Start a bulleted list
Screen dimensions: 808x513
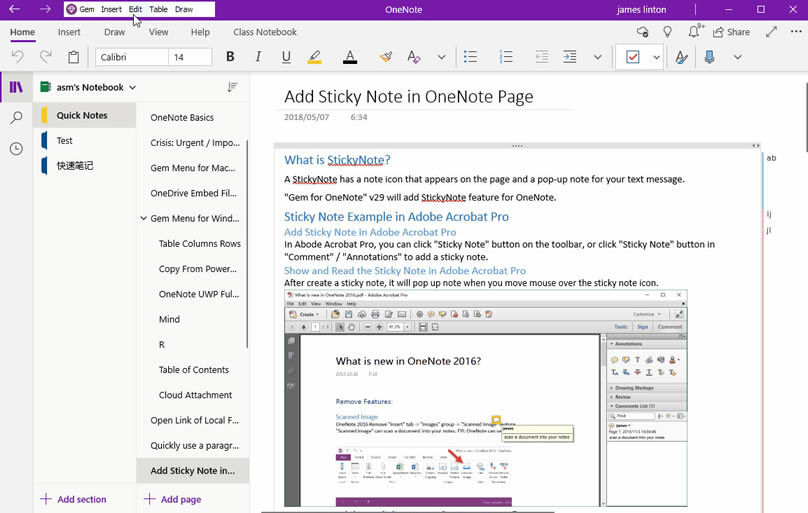coord(471,57)
